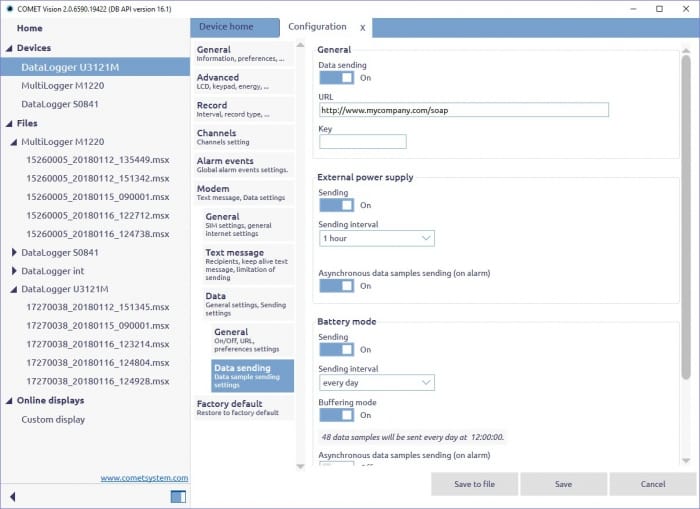
Task: Disable Buffering mode switch
Action: coord(337,415)
